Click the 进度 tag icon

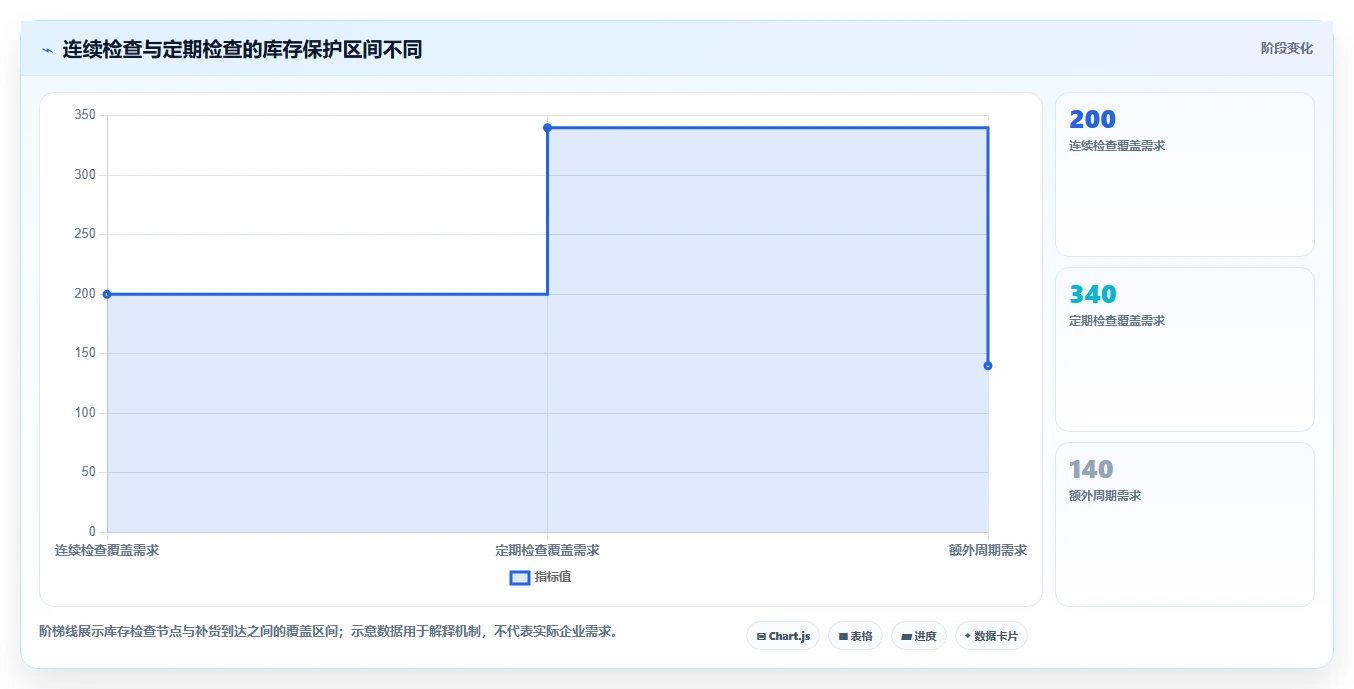(906, 636)
